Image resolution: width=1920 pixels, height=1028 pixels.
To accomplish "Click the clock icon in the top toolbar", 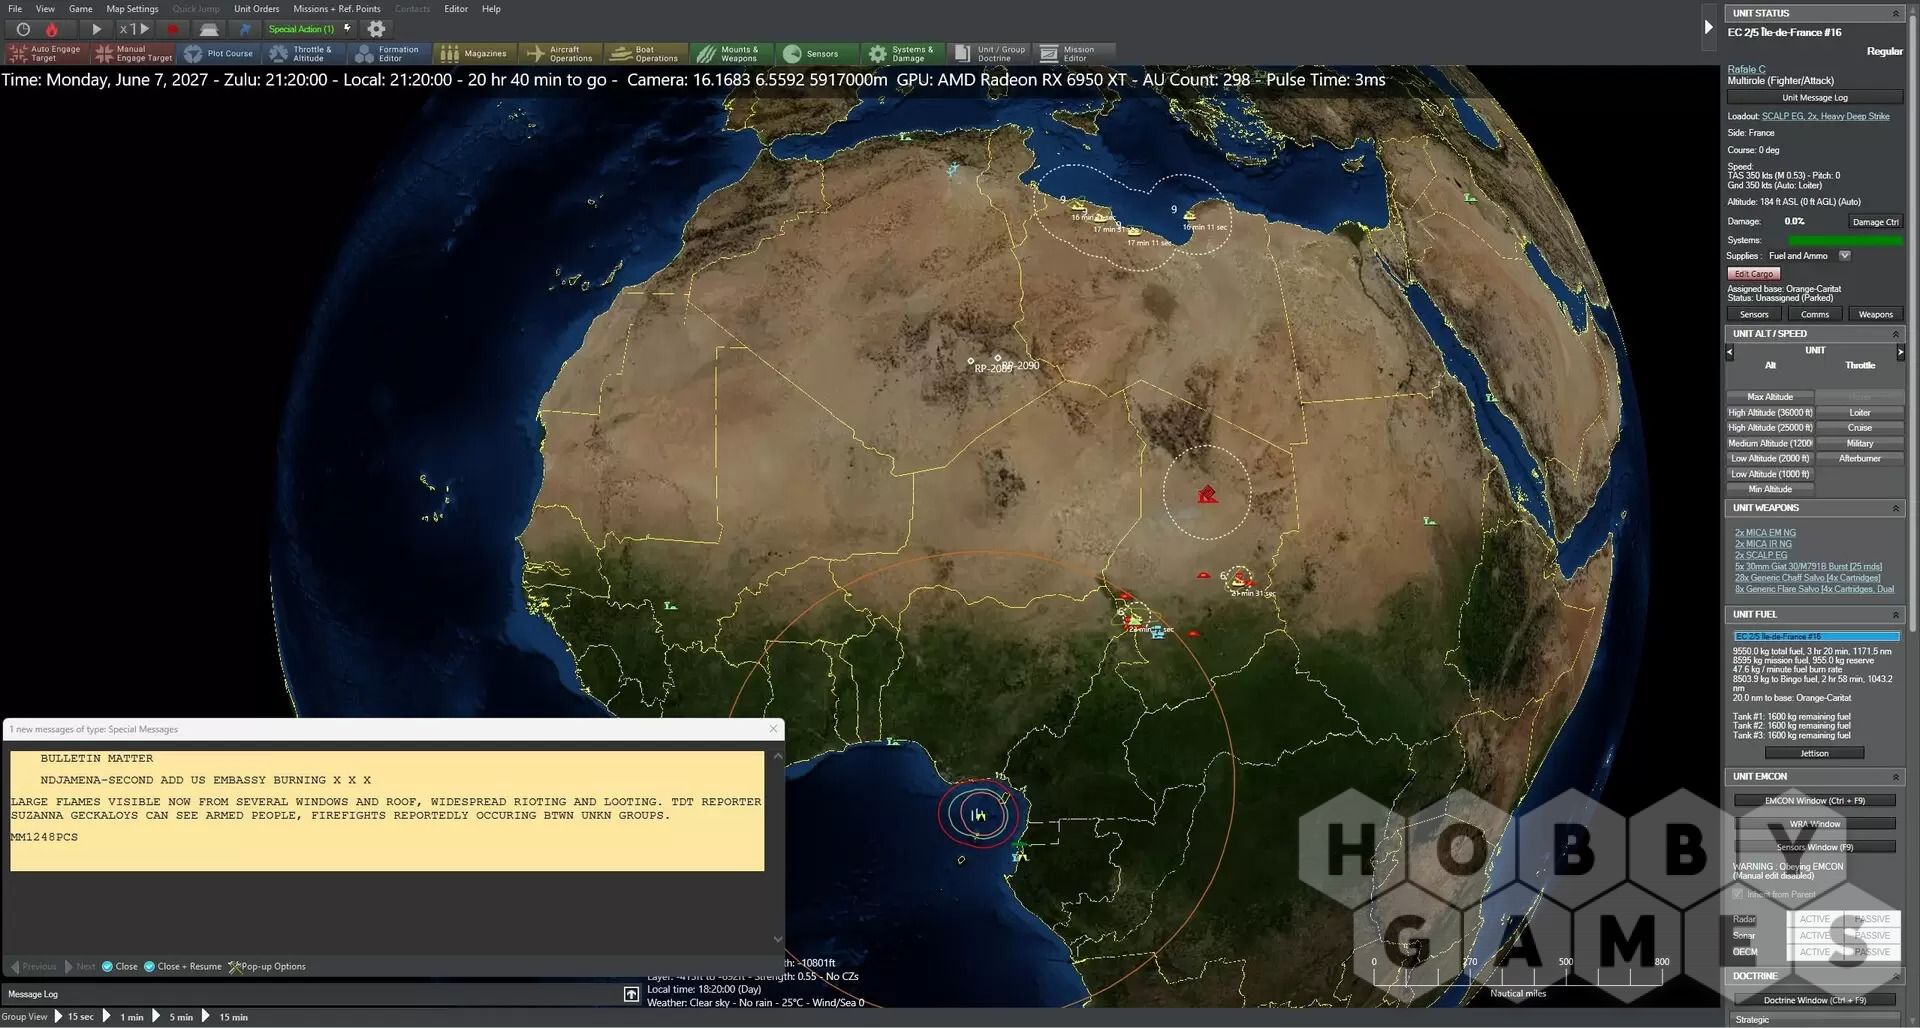I will [x=23, y=29].
